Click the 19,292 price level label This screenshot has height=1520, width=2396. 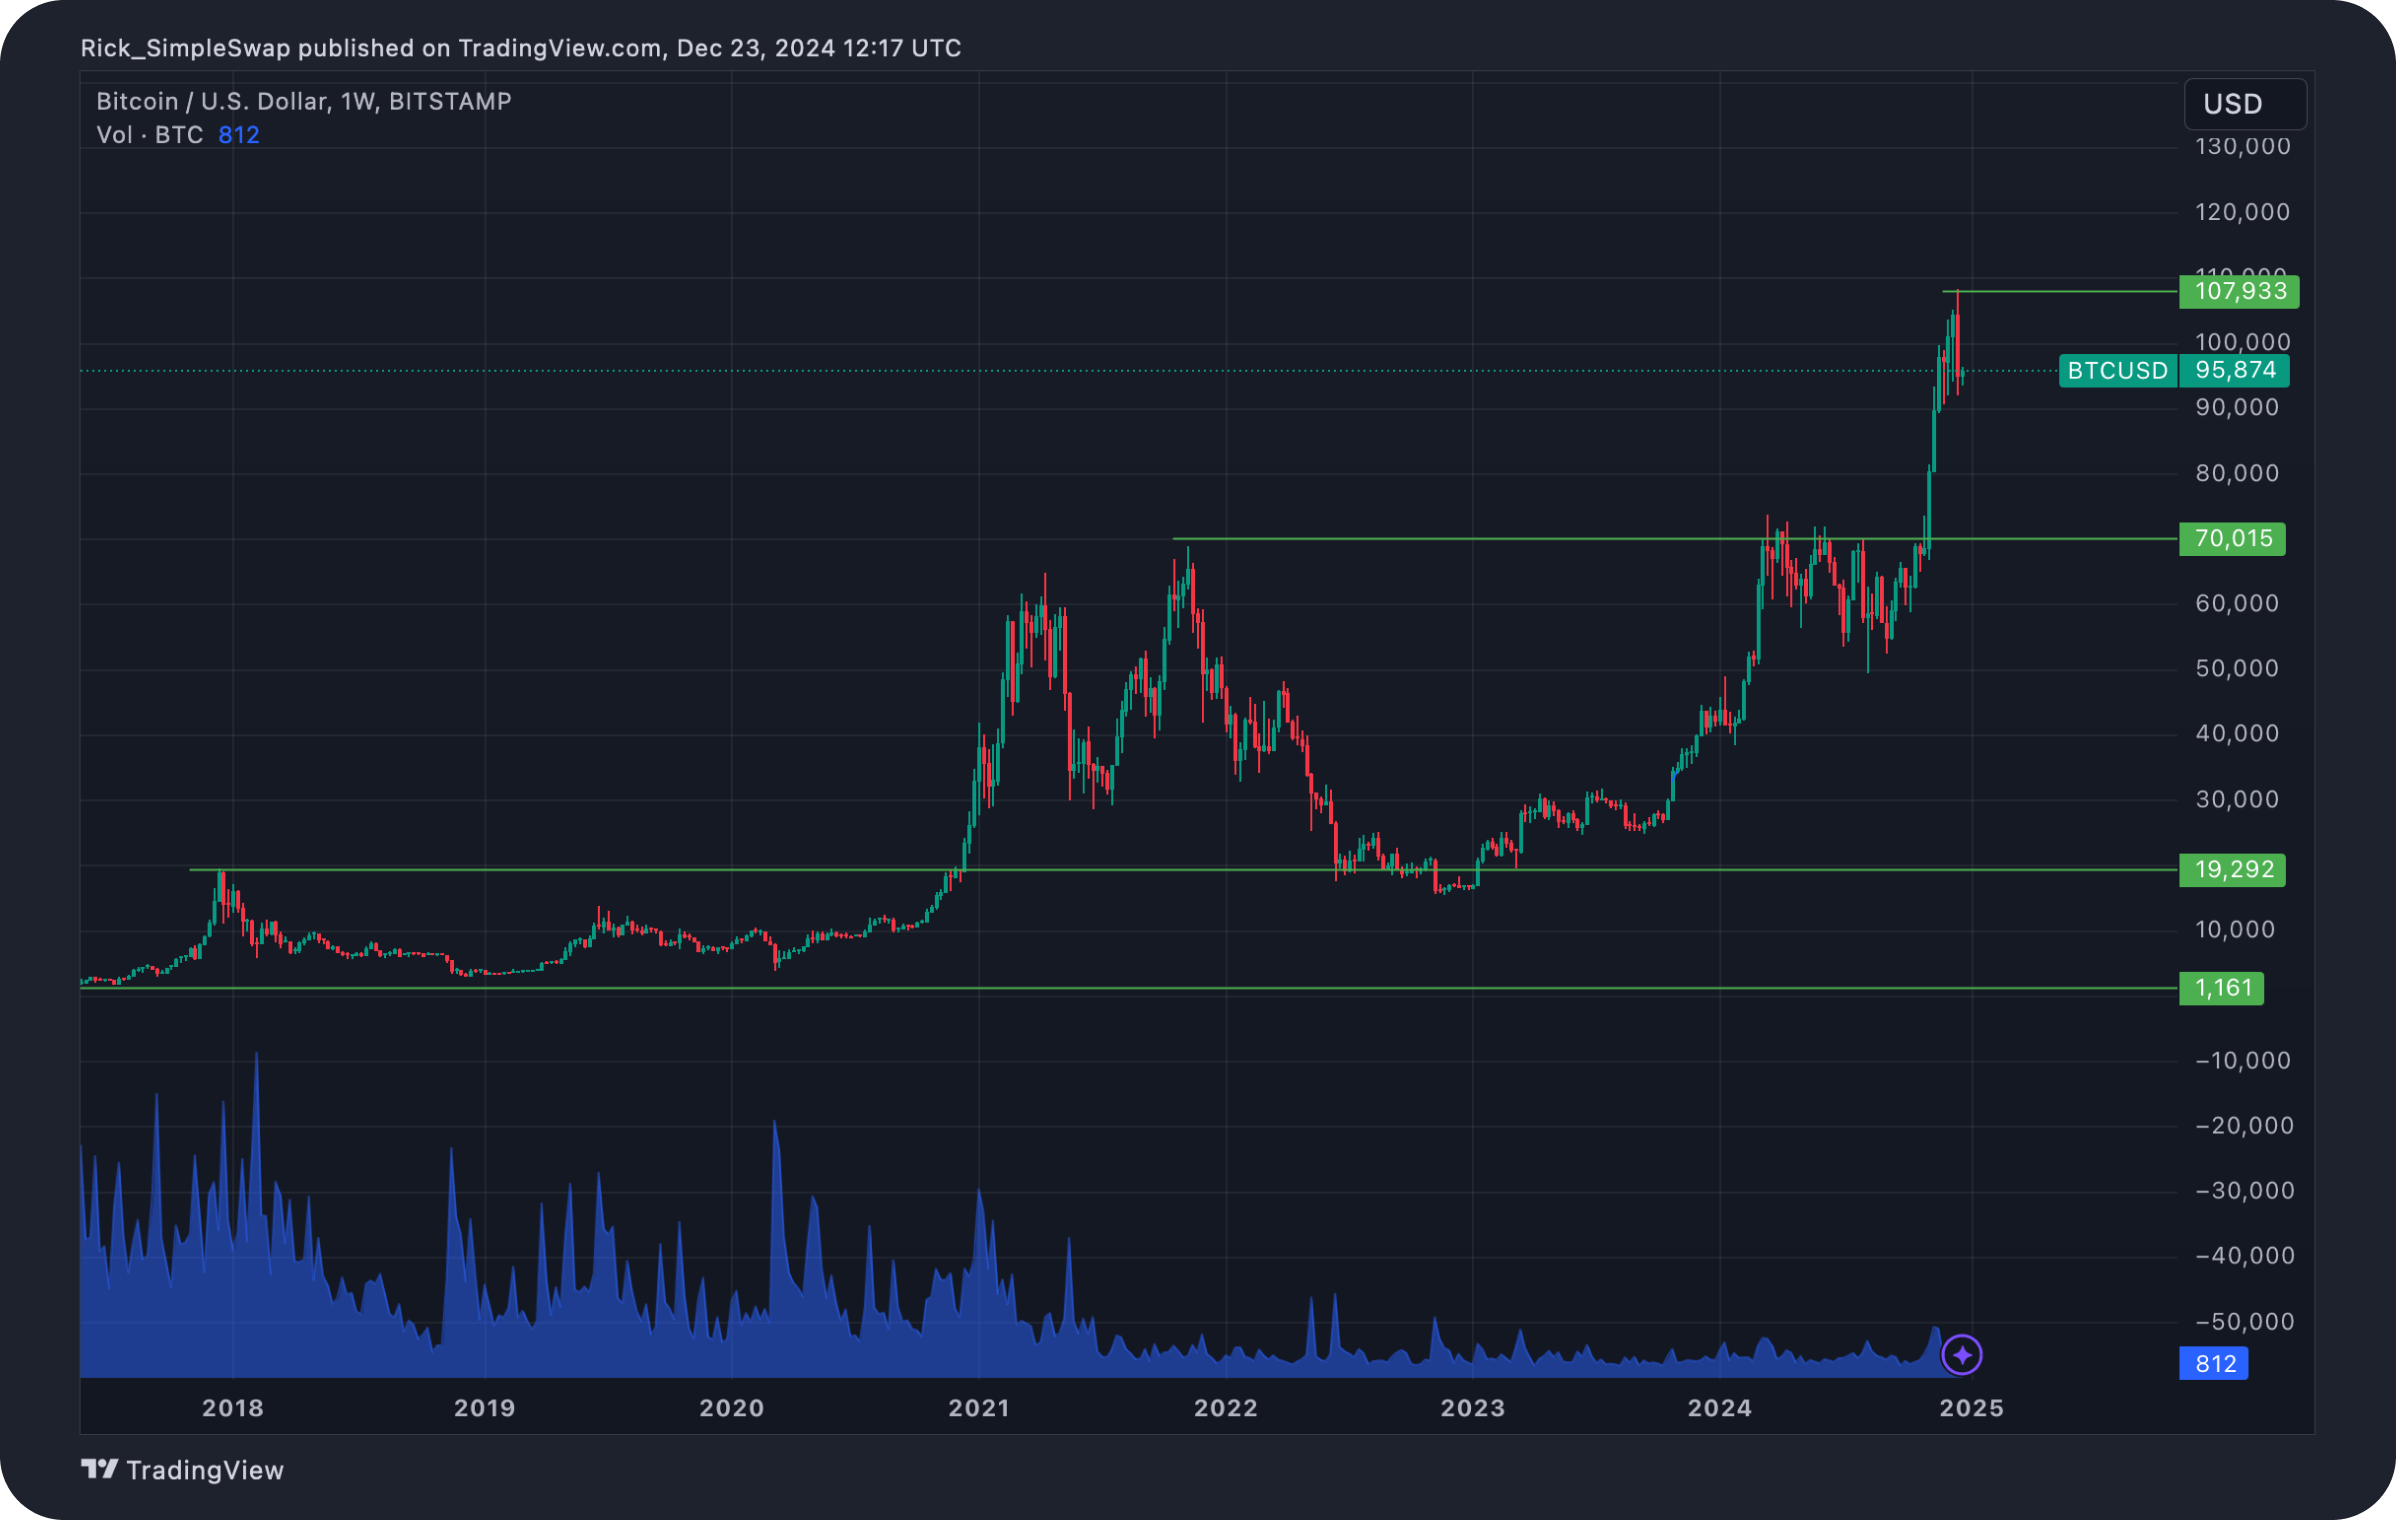point(2232,870)
